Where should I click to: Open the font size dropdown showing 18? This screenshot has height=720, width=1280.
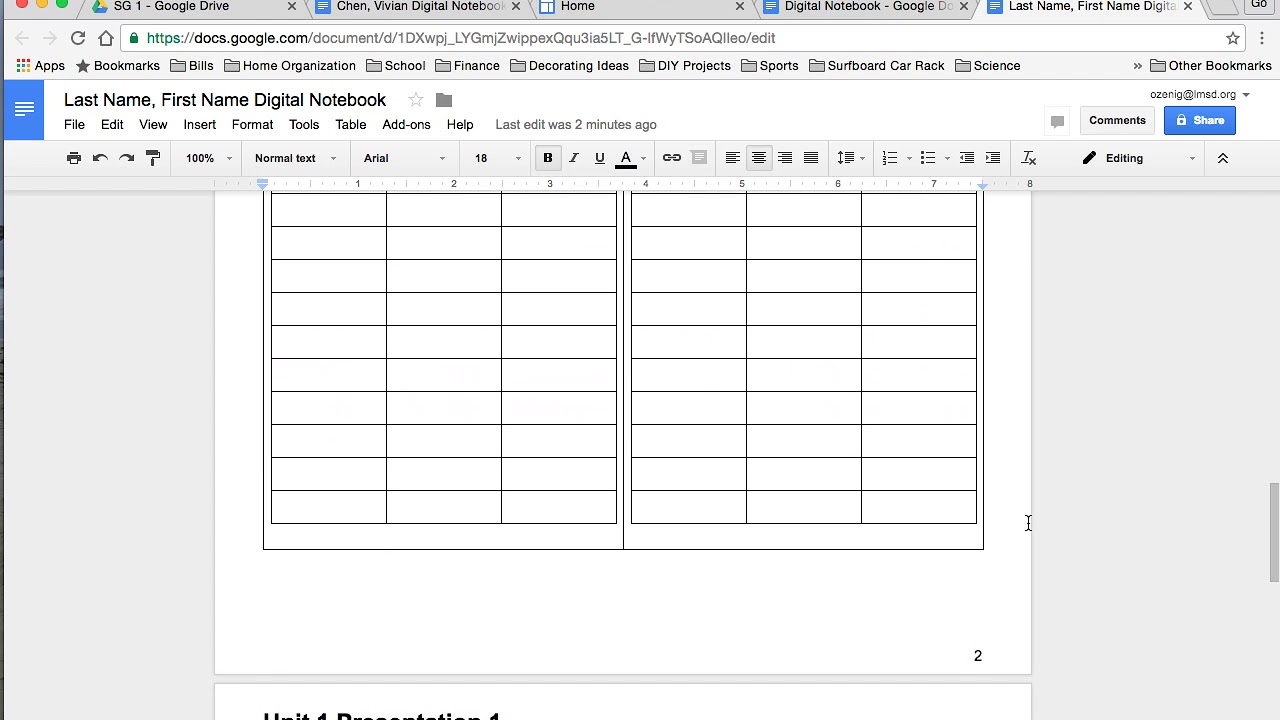coord(498,158)
